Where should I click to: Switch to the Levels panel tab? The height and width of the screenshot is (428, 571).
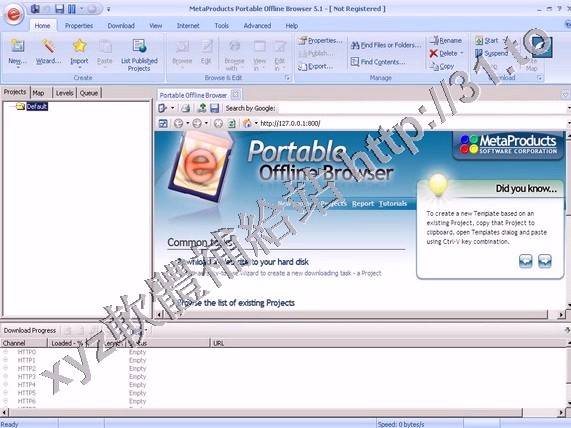click(x=64, y=93)
